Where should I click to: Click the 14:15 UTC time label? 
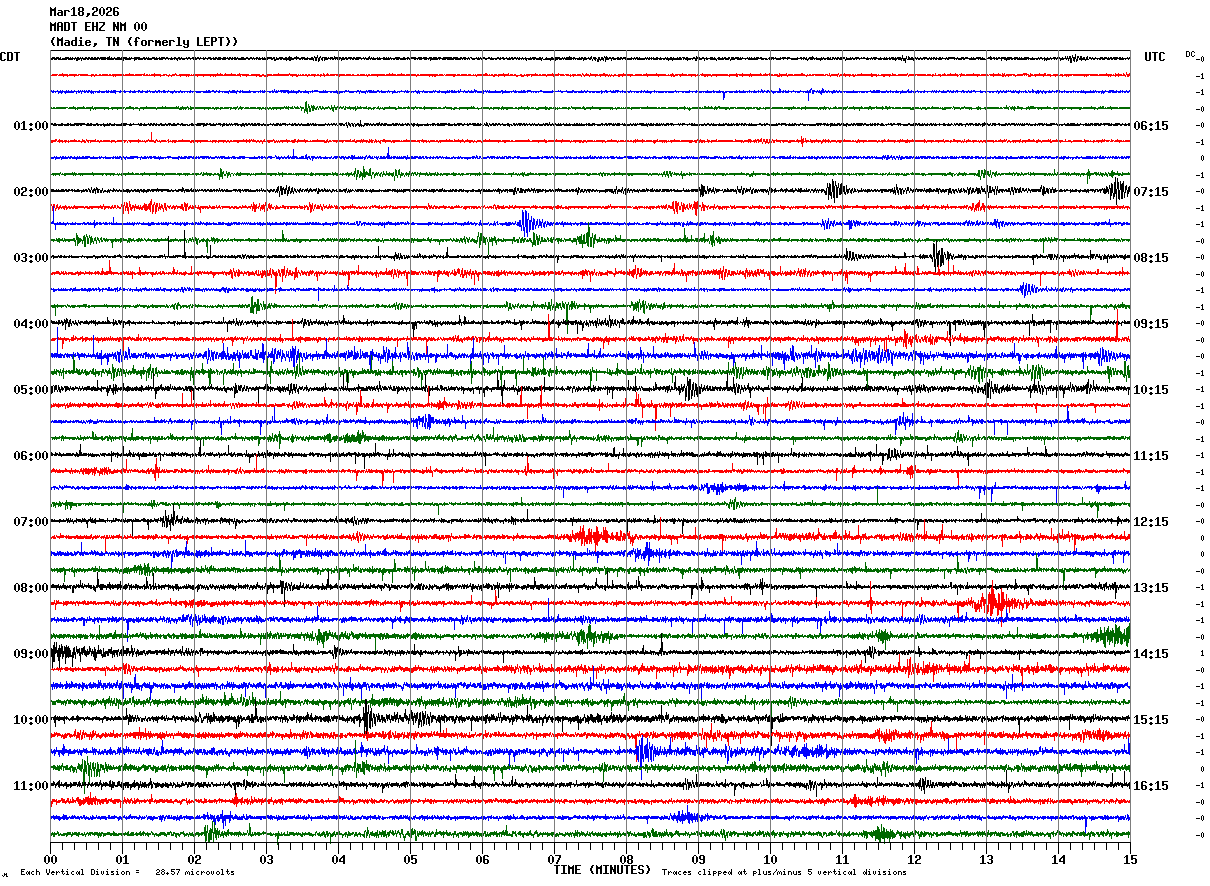pos(1152,654)
